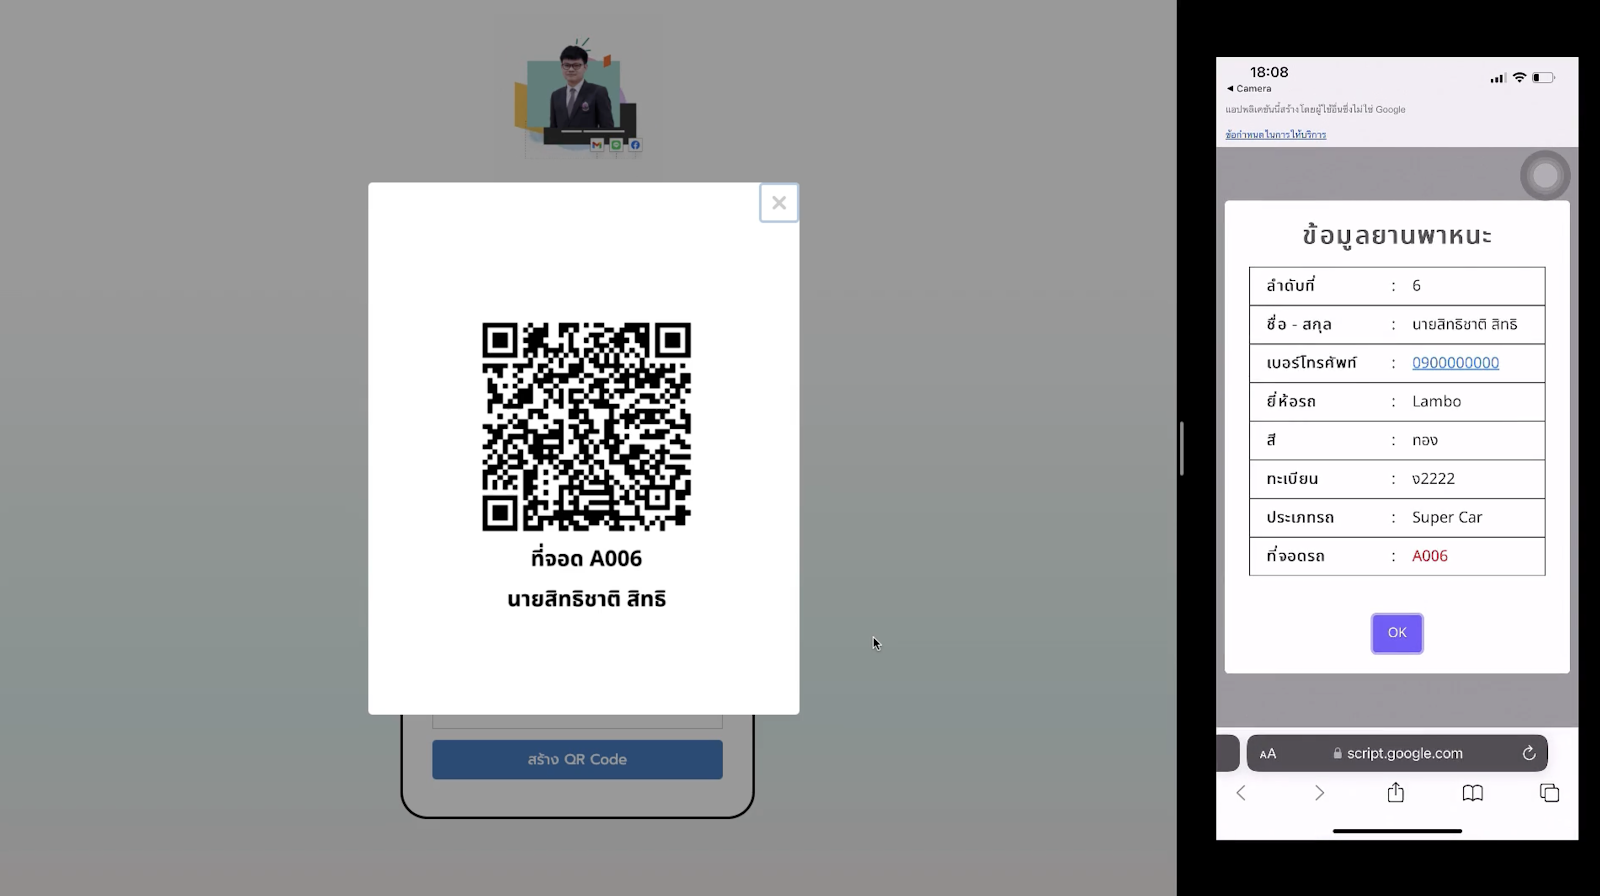The height and width of the screenshot is (896, 1600).
Task: Tap the reload page icon
Action: click(x=1528, y=753)
